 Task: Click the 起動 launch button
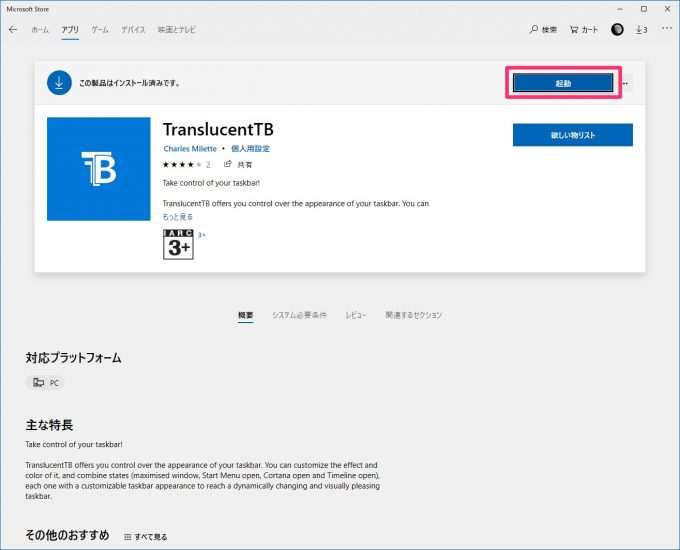pyautogui.click(x=563, y=83)
